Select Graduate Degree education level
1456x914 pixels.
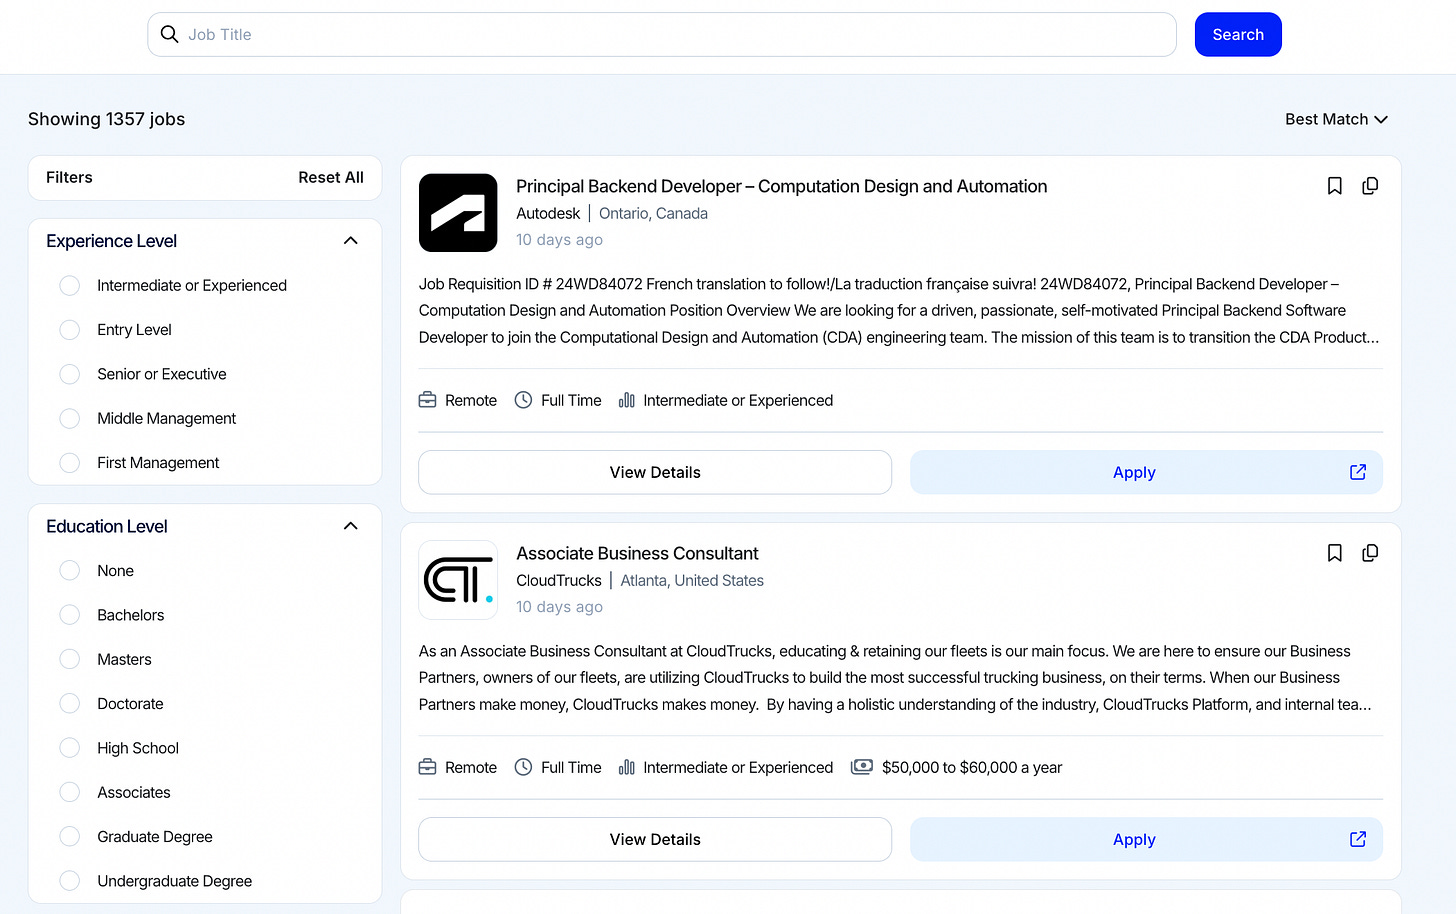[x=70, y=837]
